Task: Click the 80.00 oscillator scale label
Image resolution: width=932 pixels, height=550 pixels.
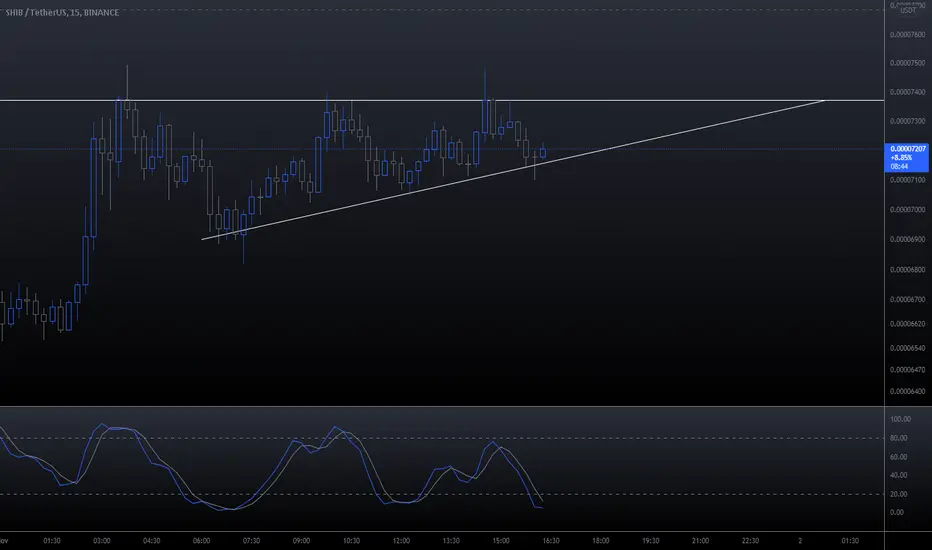Action: point(899,438)
